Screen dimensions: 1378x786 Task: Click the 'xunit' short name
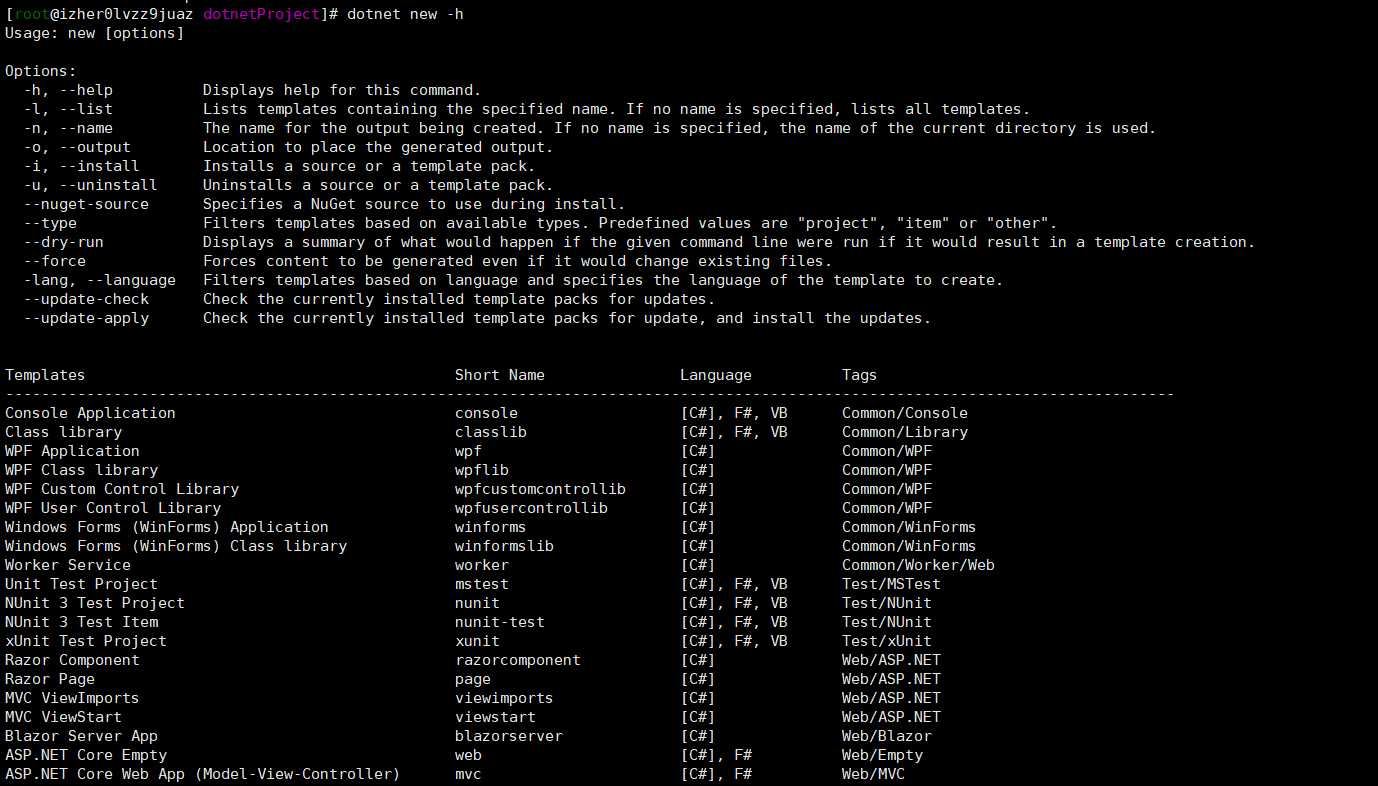click(x=478, y=641)
